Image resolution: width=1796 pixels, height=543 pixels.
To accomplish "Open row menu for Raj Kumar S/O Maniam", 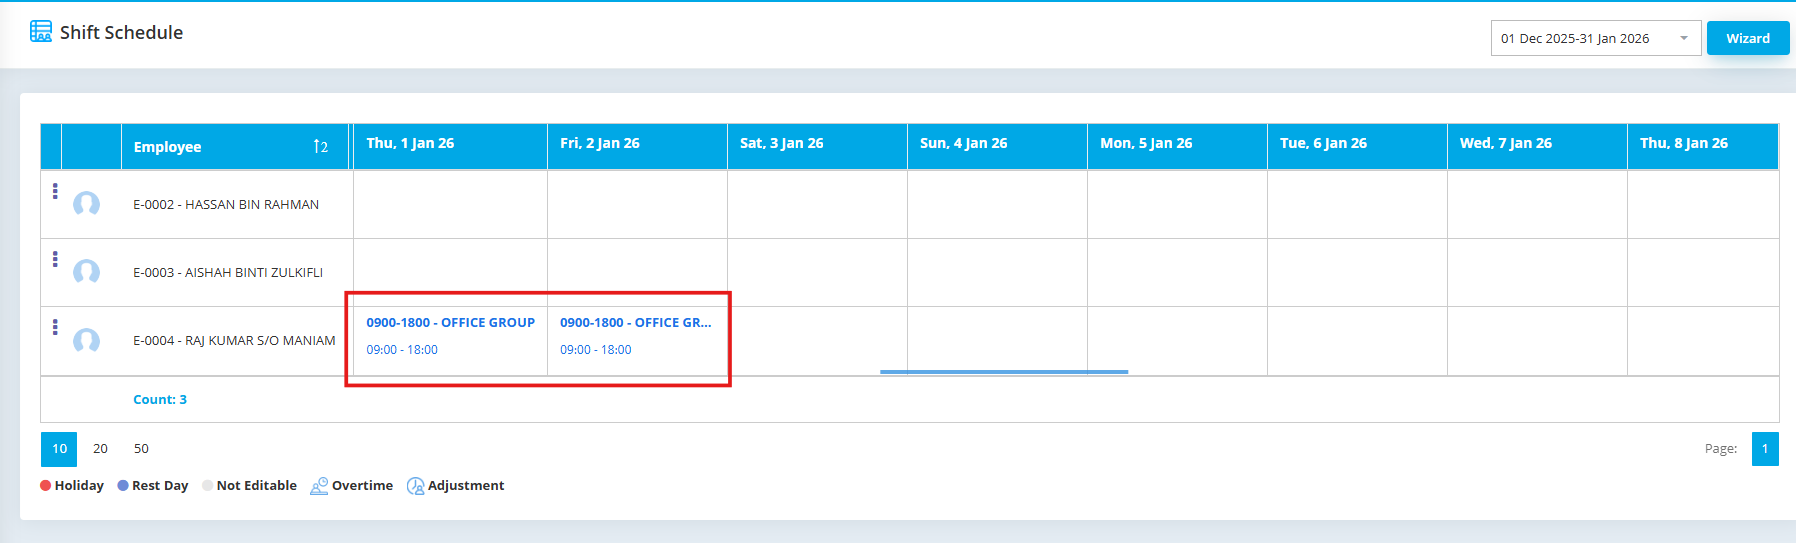I will point(55,327).
